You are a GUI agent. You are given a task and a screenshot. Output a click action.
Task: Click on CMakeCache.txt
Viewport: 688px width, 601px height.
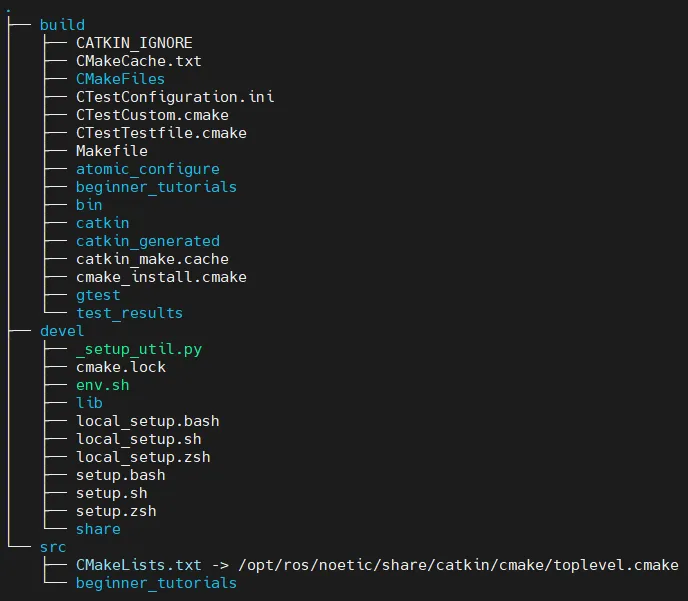coord(138,61)
